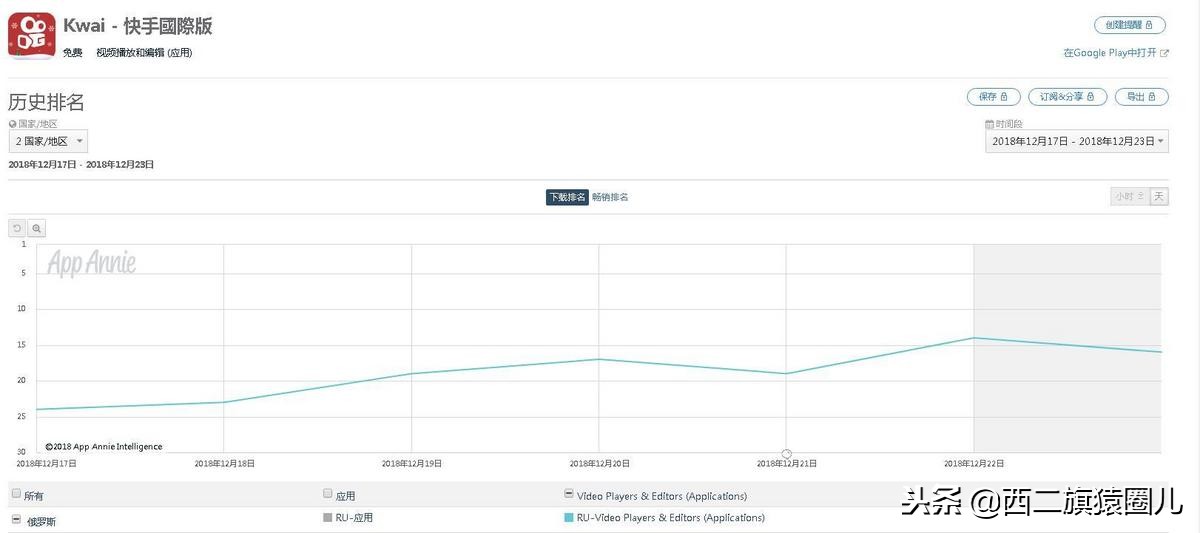Viewport: 1200px width, 533px height.
Task: Click the gray RU-应用 legend swatch
Action: (328, 518)
